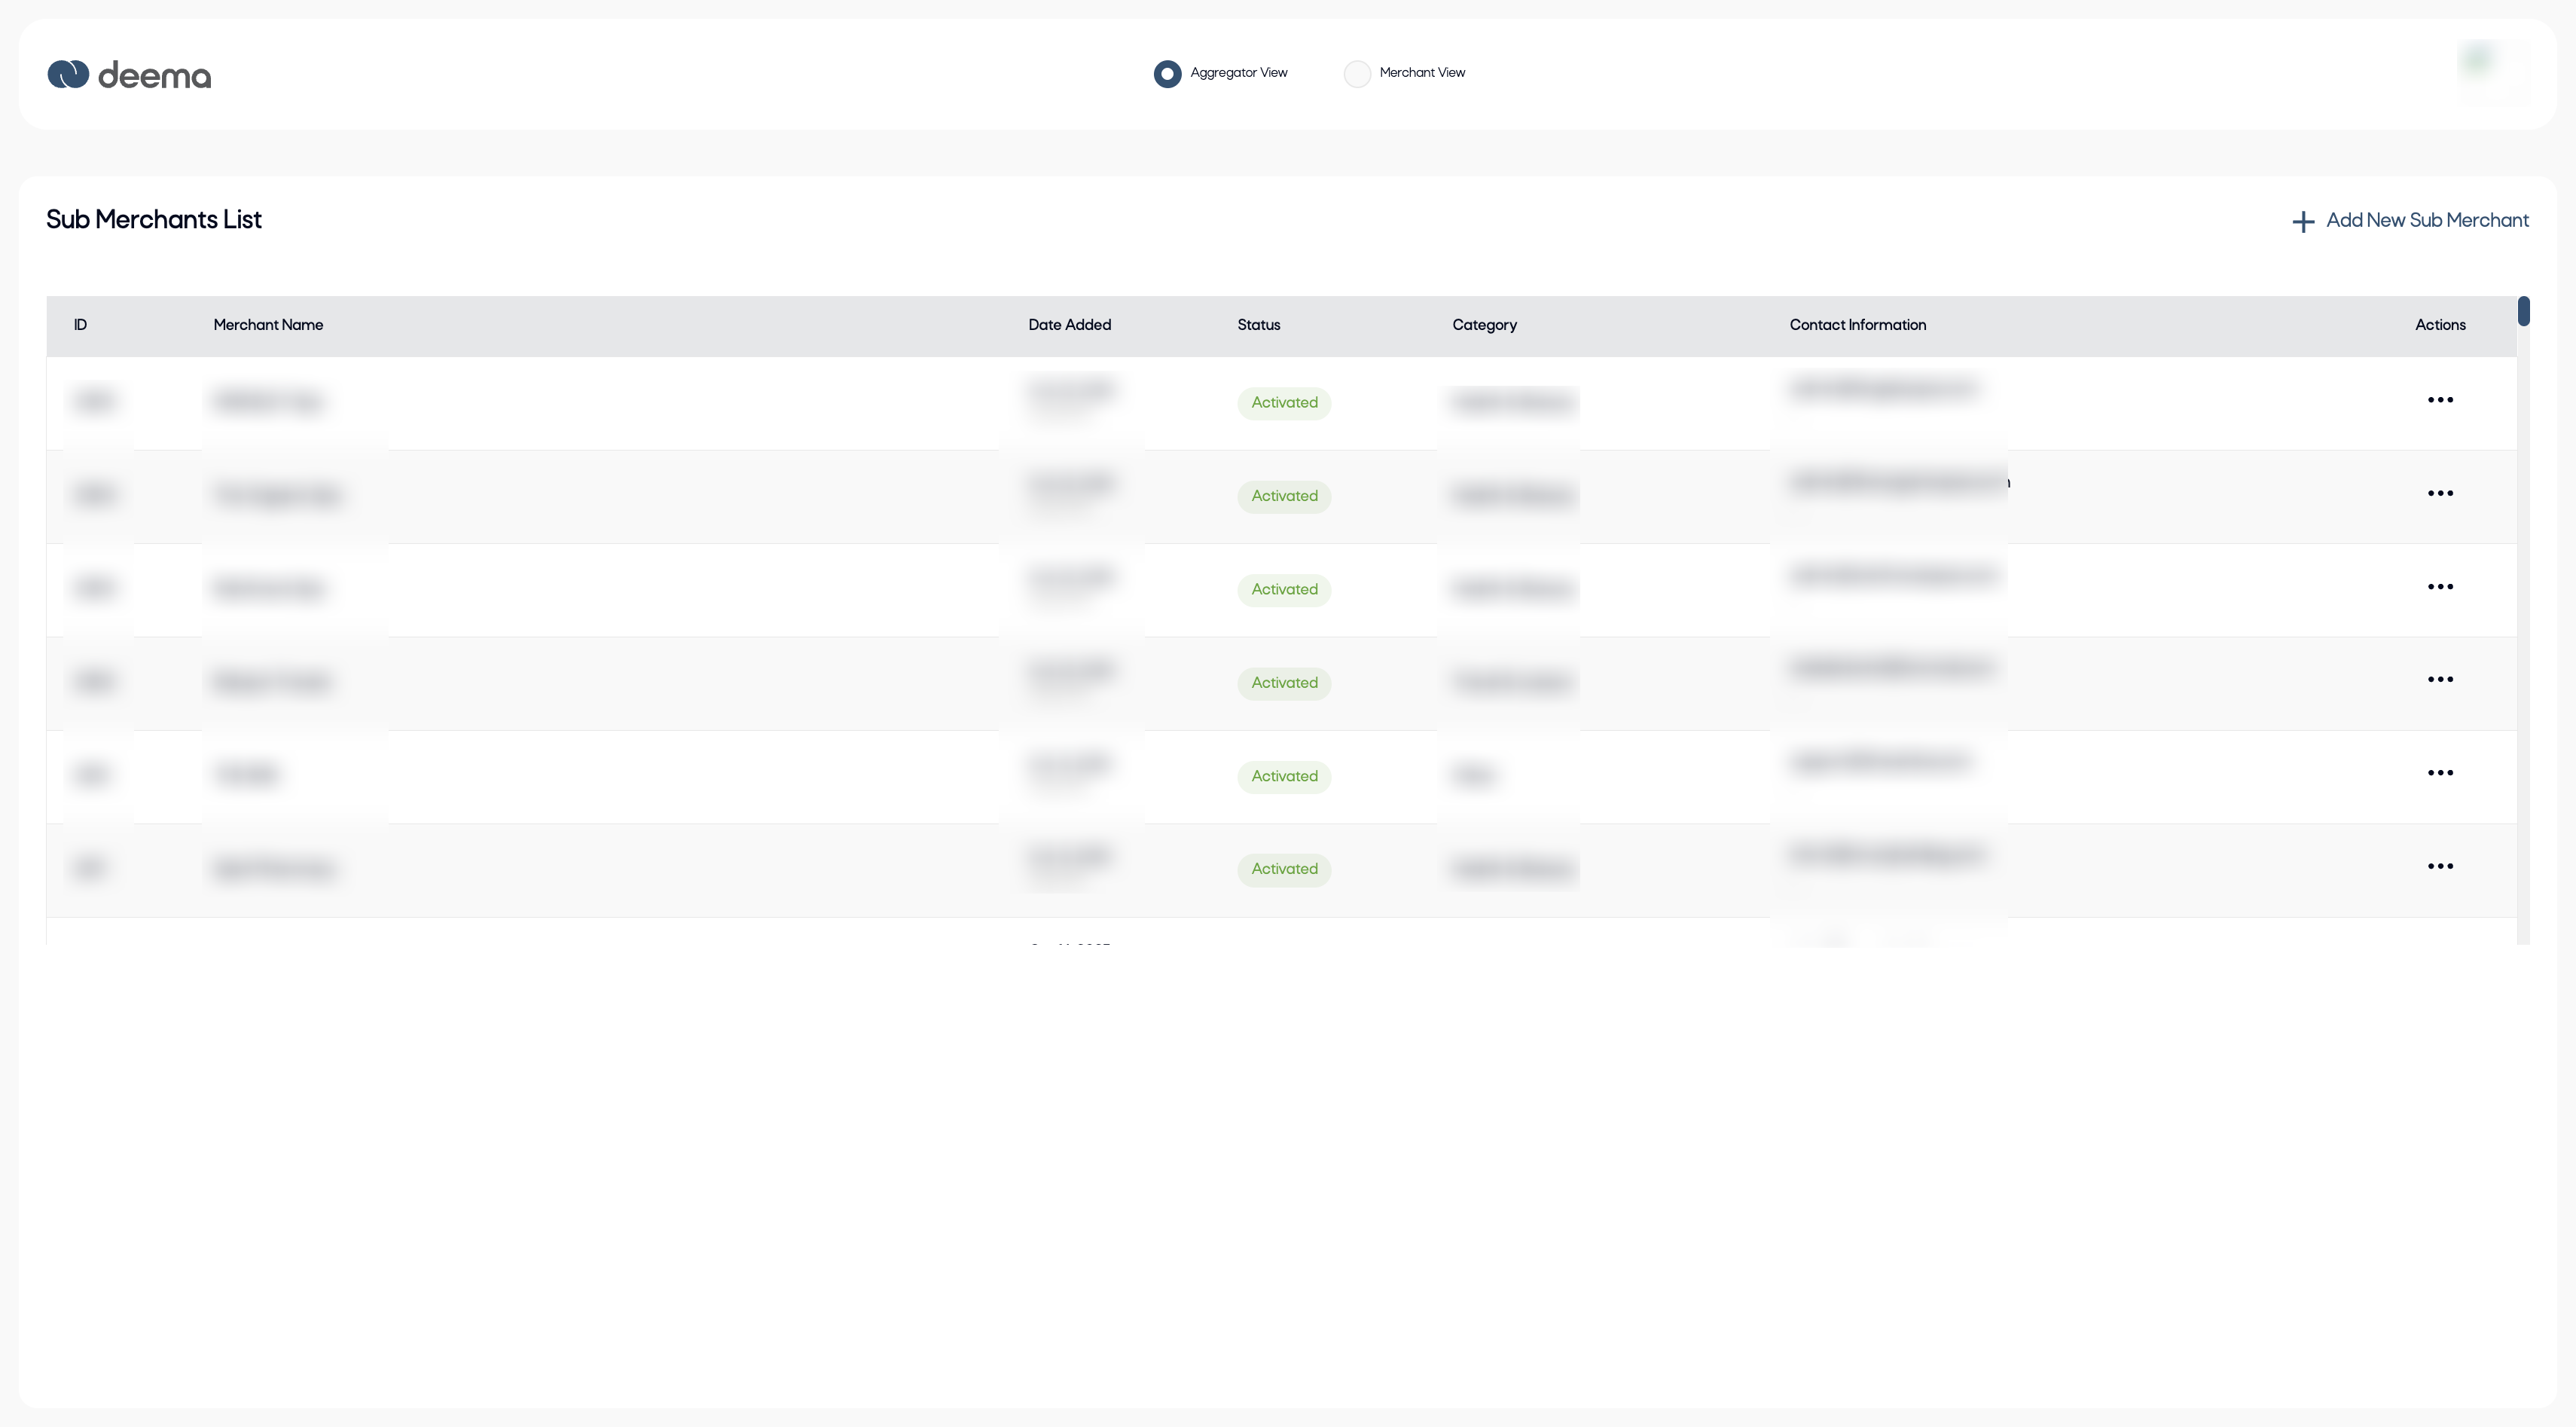The width and height of the screenshot is (2576, 1427).
Task: Click the Contact Information column header
Action: (x=1857, y=325)
